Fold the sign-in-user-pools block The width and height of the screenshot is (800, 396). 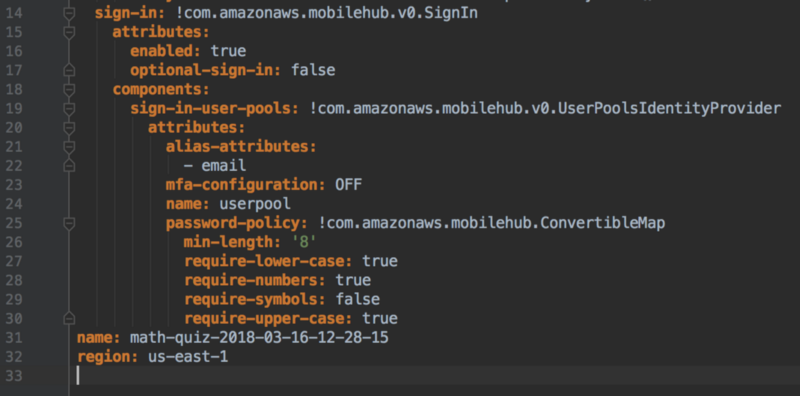point(69,109)
